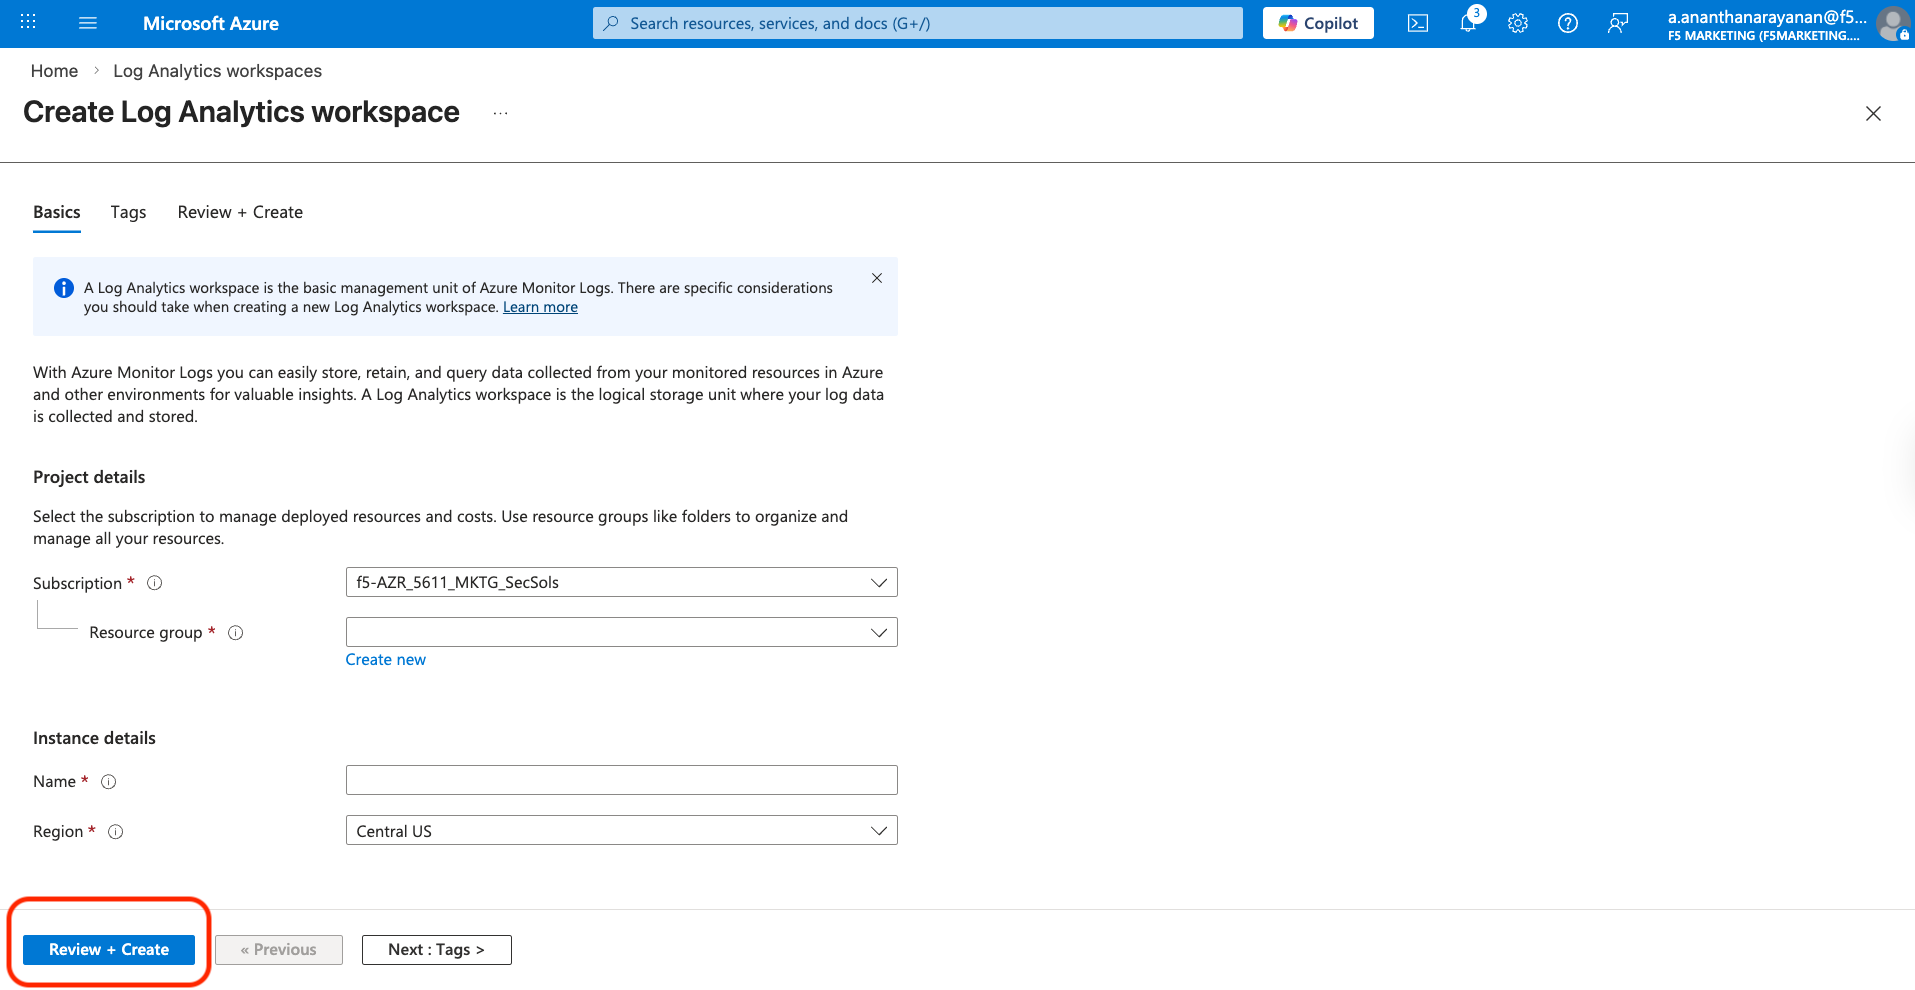Launch Cloud Shell from the top bar
Image resolution: width=1915 pixels, height=990 pixels.
click(x=1418, y=23)
